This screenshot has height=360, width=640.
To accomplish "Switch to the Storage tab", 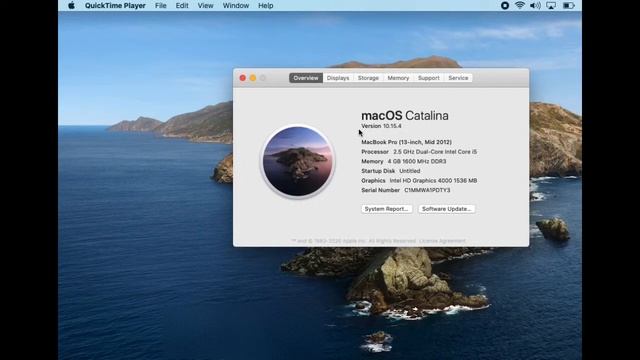I will click(368, 78).
